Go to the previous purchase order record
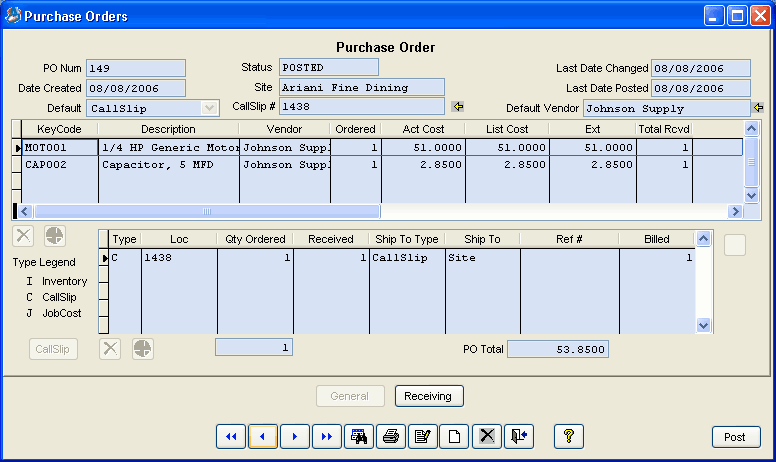This screenshot has width=776, height=462. (x=263, y=436)
